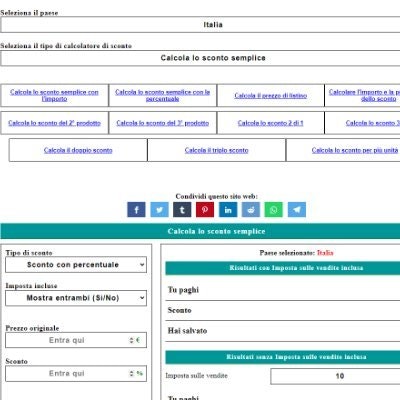The image size is (400, 400).
Task: Select the 'Hai salvato' result row
Action: click(x=283, y=331)
